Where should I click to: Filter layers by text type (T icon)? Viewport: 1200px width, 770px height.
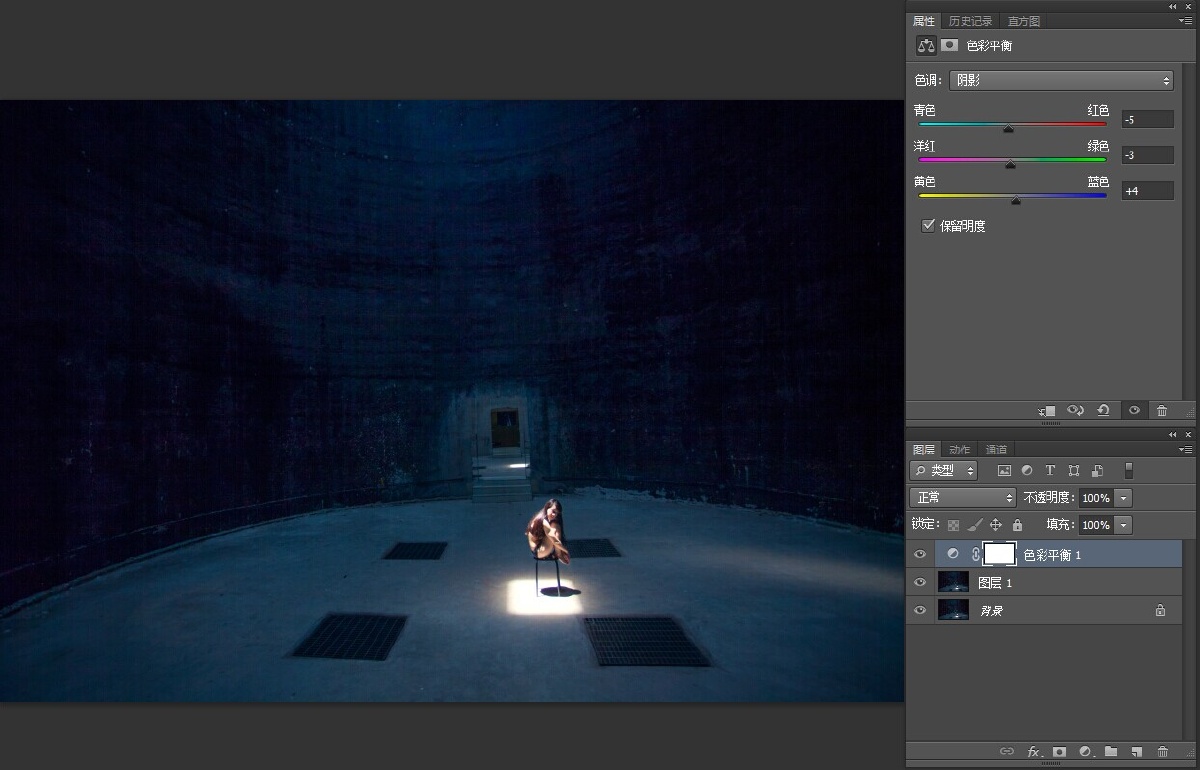pyautogui.click(x=1050, y=470)
